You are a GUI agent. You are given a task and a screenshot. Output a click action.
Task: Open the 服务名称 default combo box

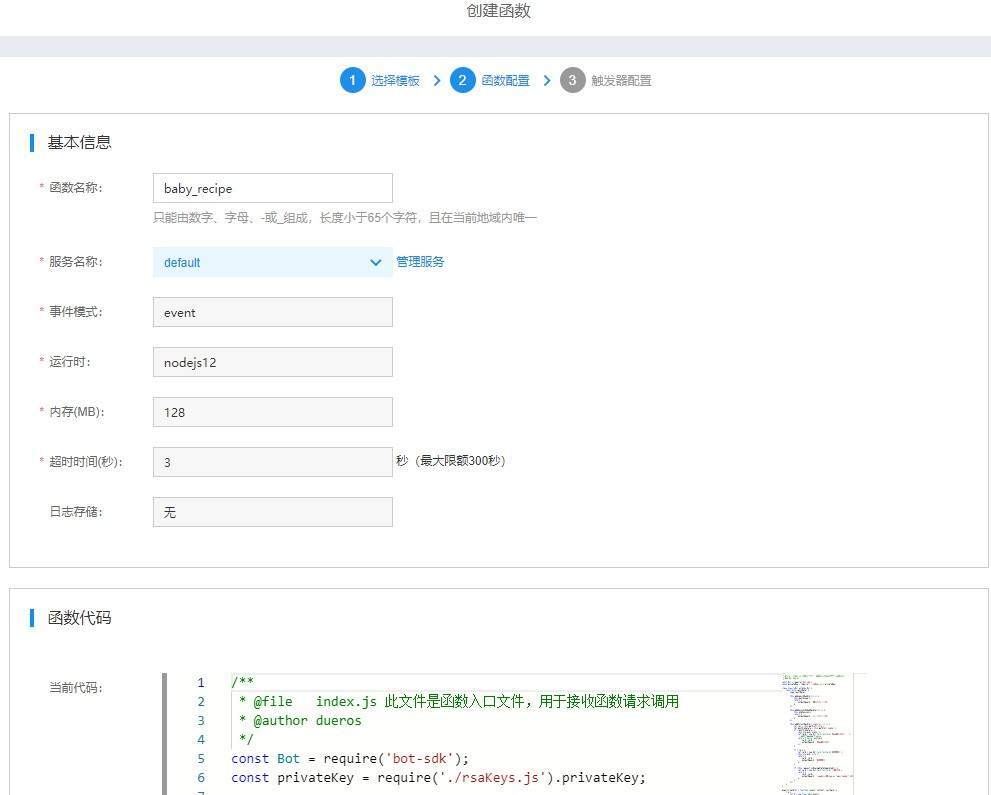click(260, 262)
